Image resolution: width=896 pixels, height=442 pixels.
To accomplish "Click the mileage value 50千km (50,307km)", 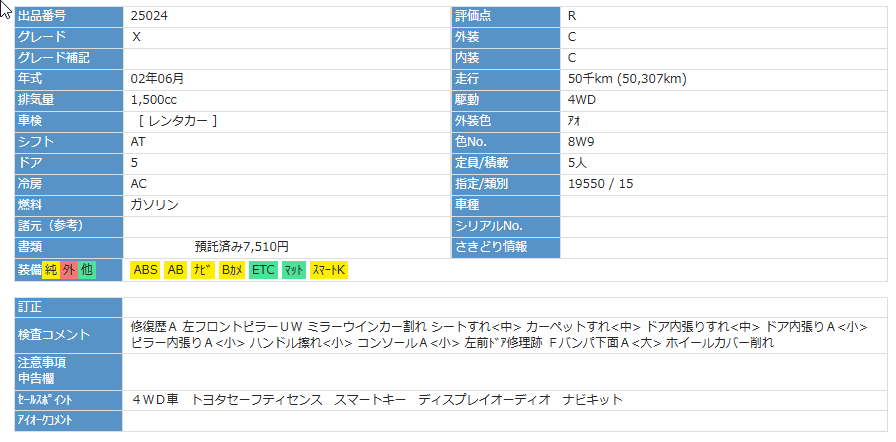I will pyautogui.click(x=626, y=79).
